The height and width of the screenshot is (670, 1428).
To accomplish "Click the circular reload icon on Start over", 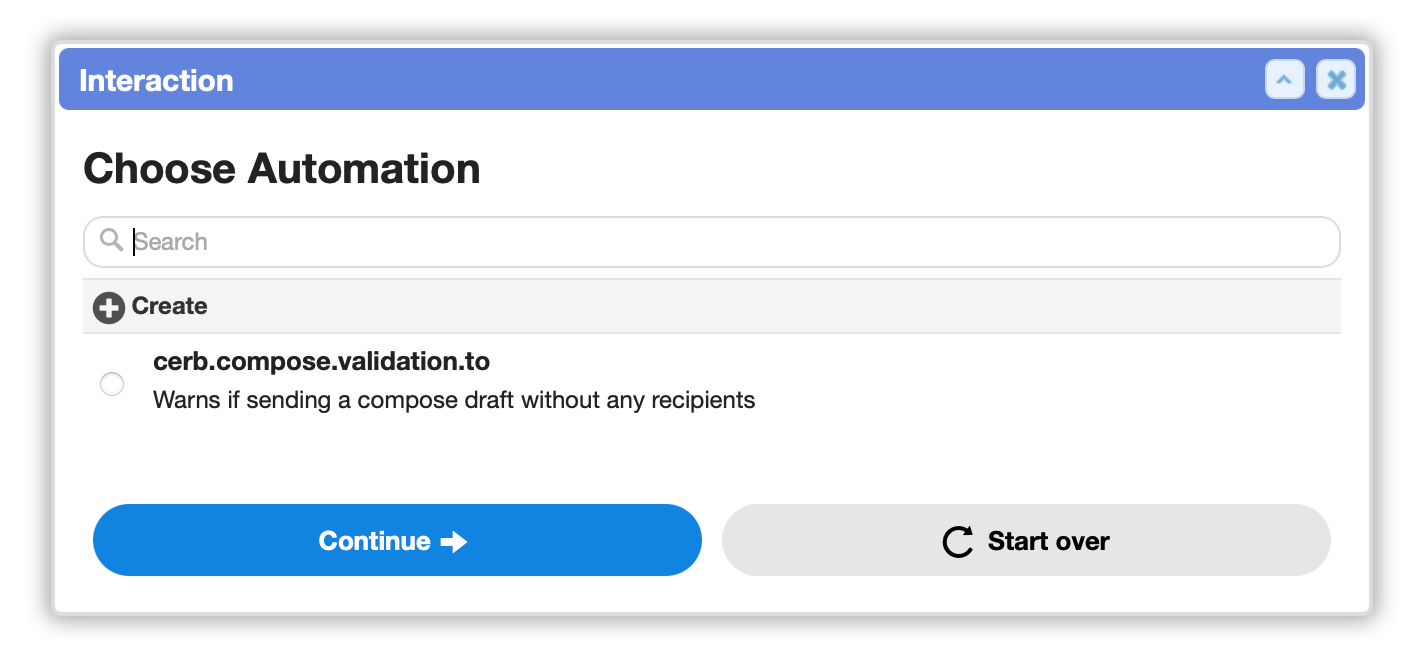I will pos(958,542).
